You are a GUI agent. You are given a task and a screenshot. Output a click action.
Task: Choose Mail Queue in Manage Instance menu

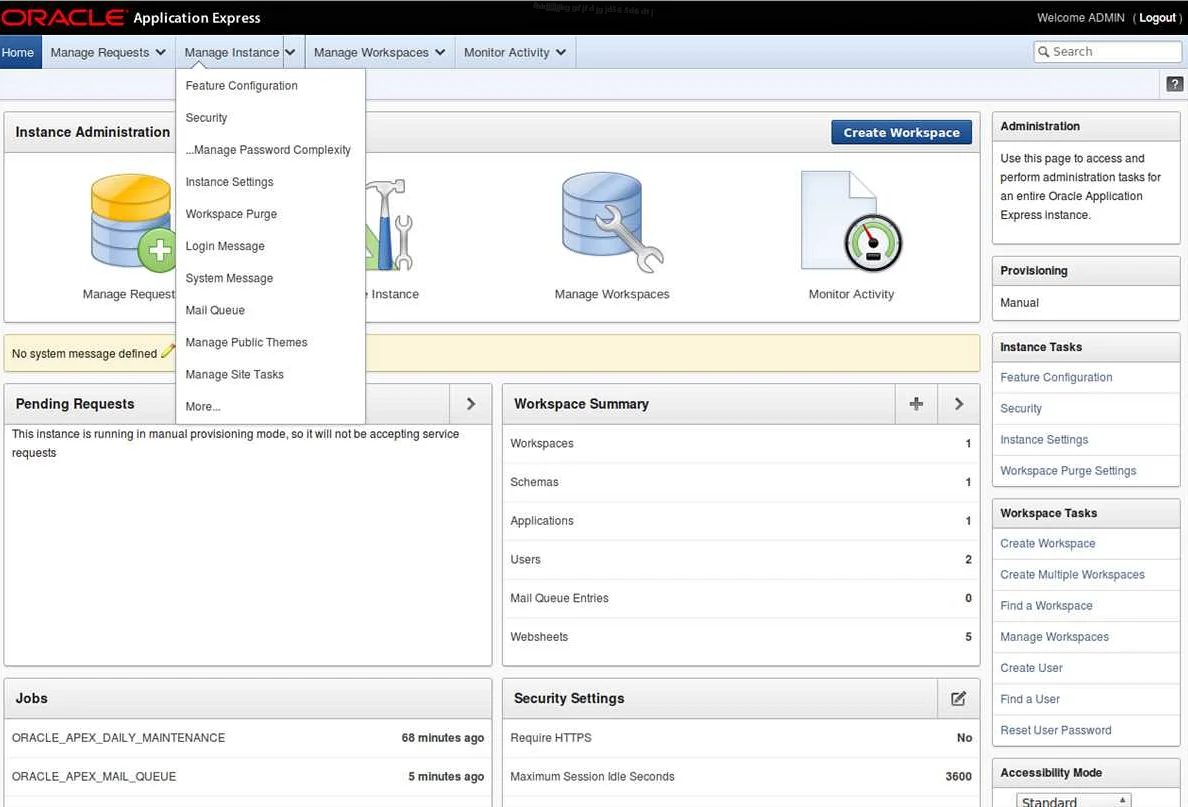coord(215,310)
